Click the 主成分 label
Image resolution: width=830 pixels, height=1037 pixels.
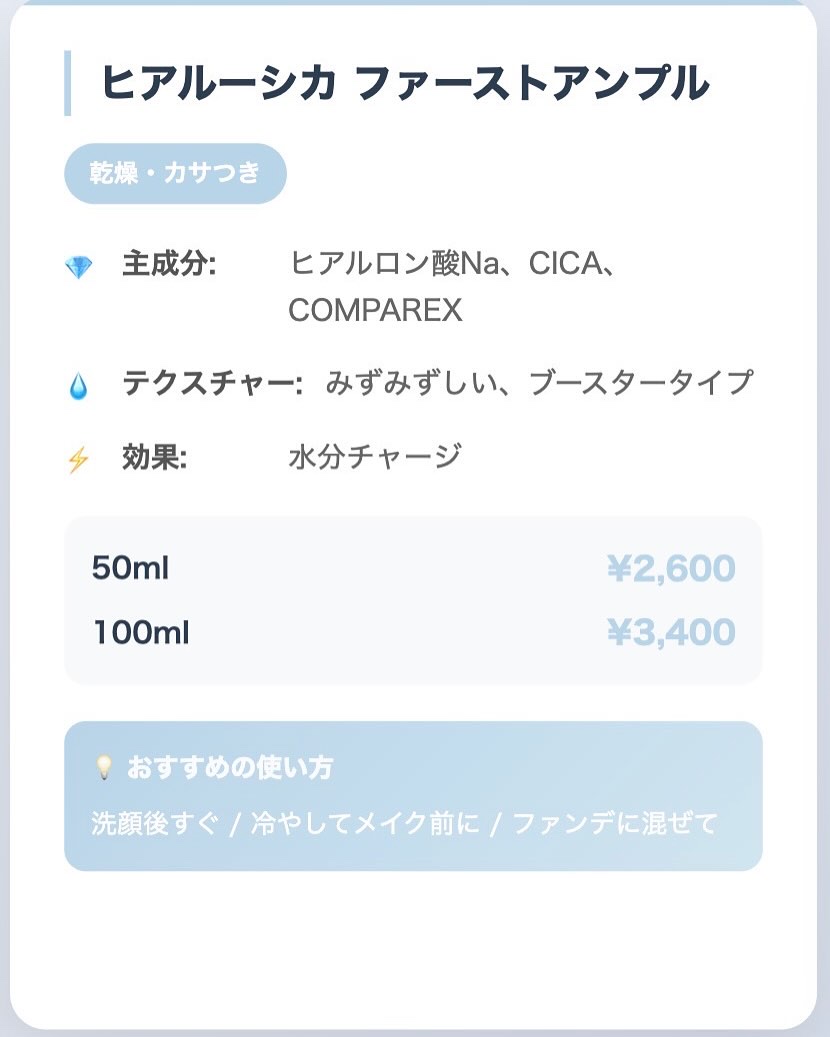coord(169,265)
